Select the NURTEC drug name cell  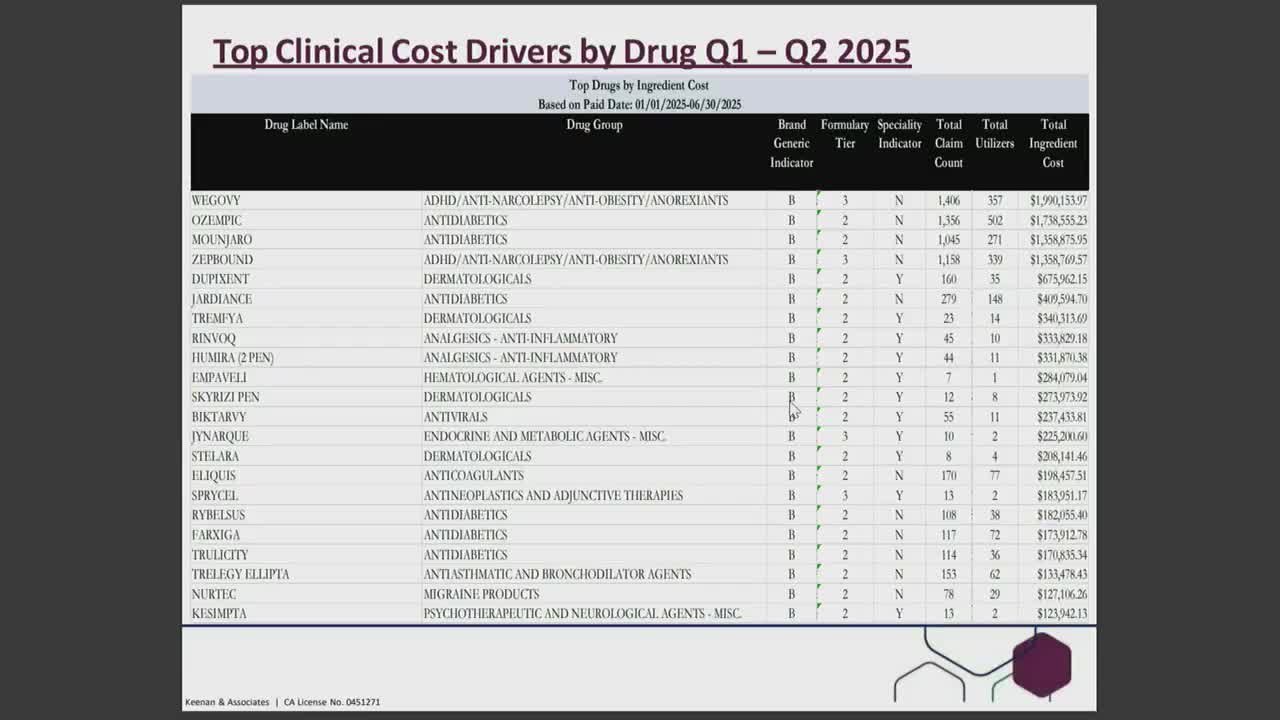click(213, 594)
